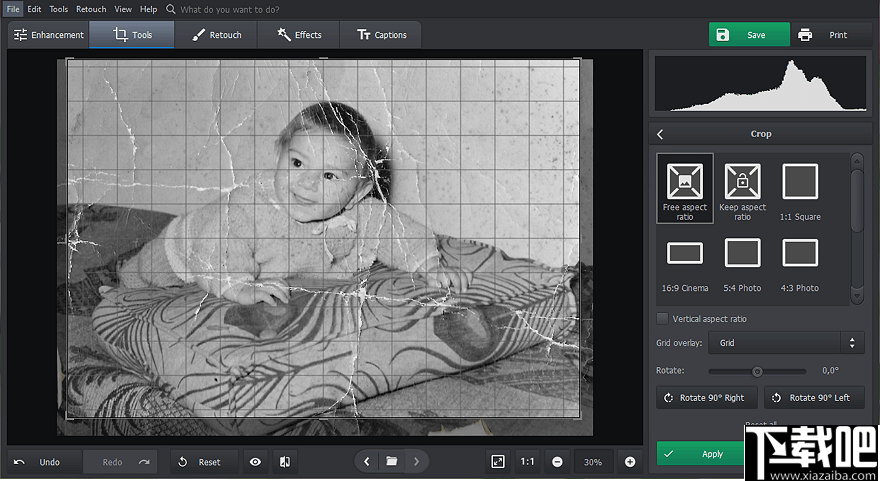This screenshot has width=880, height=481.
Task: Select Free aspect ratio crop preset
Action: coord(685,189)
